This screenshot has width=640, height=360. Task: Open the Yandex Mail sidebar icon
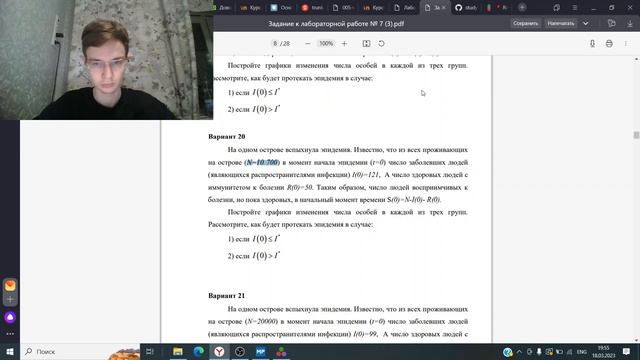(10, 285)
